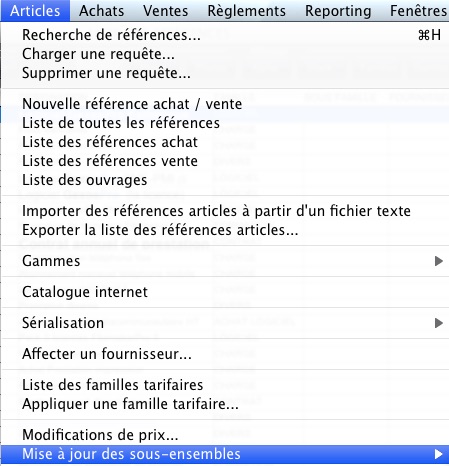Screen dimensions: 449x466
Task: Choose Supprimer une requête
Action: [225, 73]
